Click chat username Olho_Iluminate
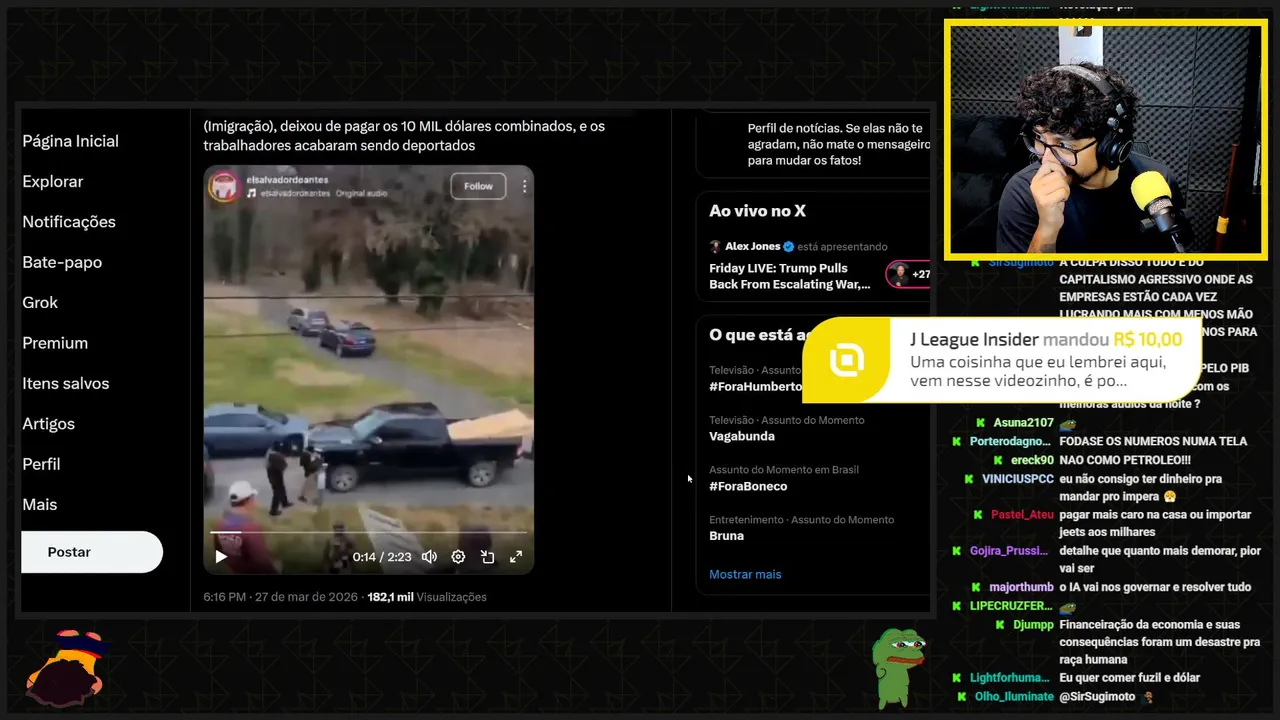Image resolution: width=1280 pixels, height=720 pixels. pos(1014,696)
